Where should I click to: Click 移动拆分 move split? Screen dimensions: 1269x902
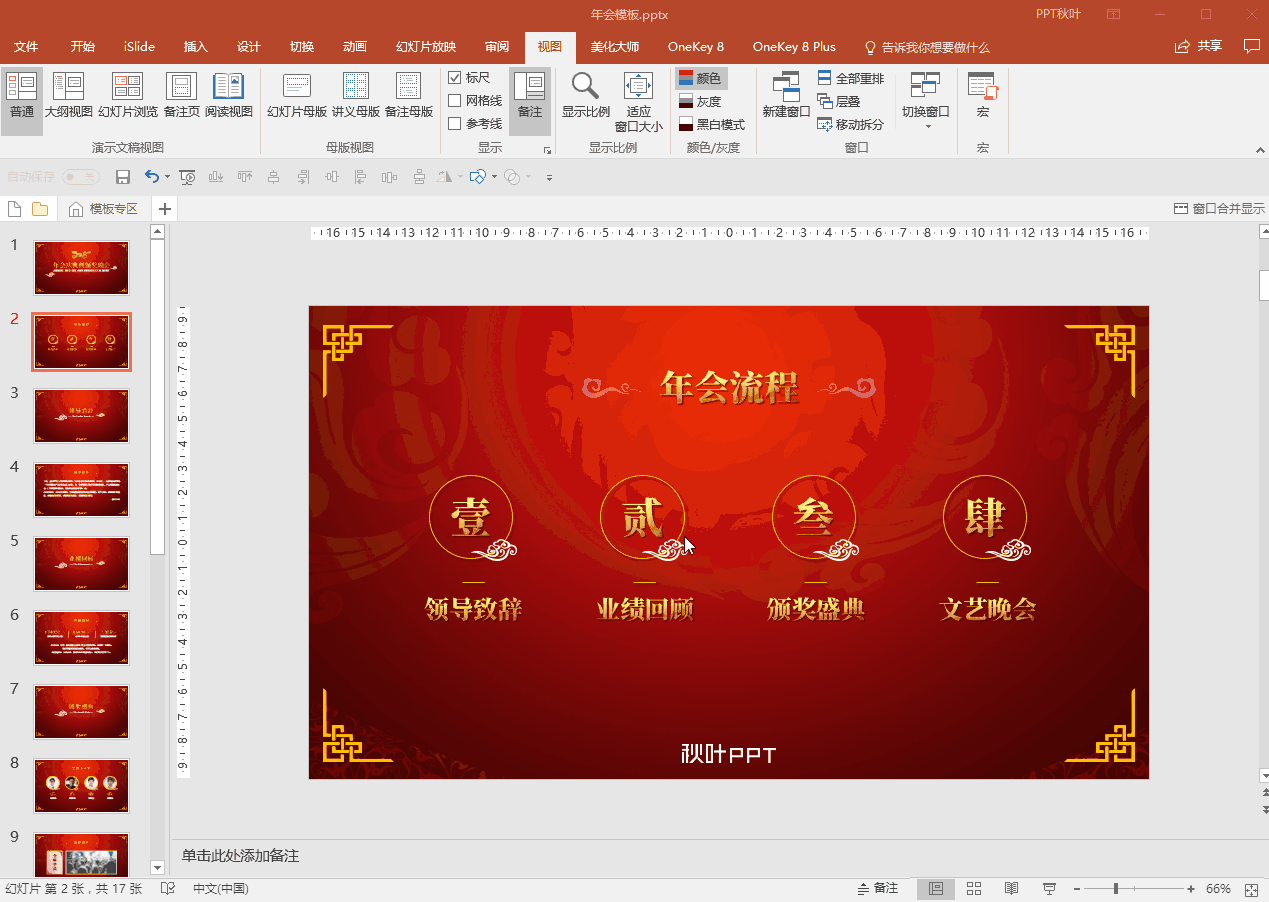(x=850, y=124)
